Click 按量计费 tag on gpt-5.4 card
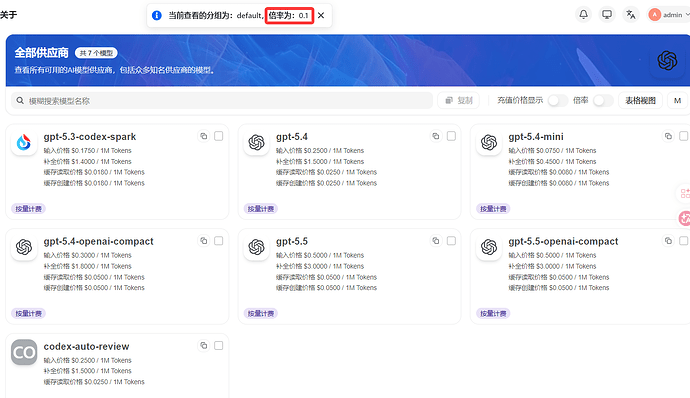This screenshot has height=398, width=690. (261, 209)
